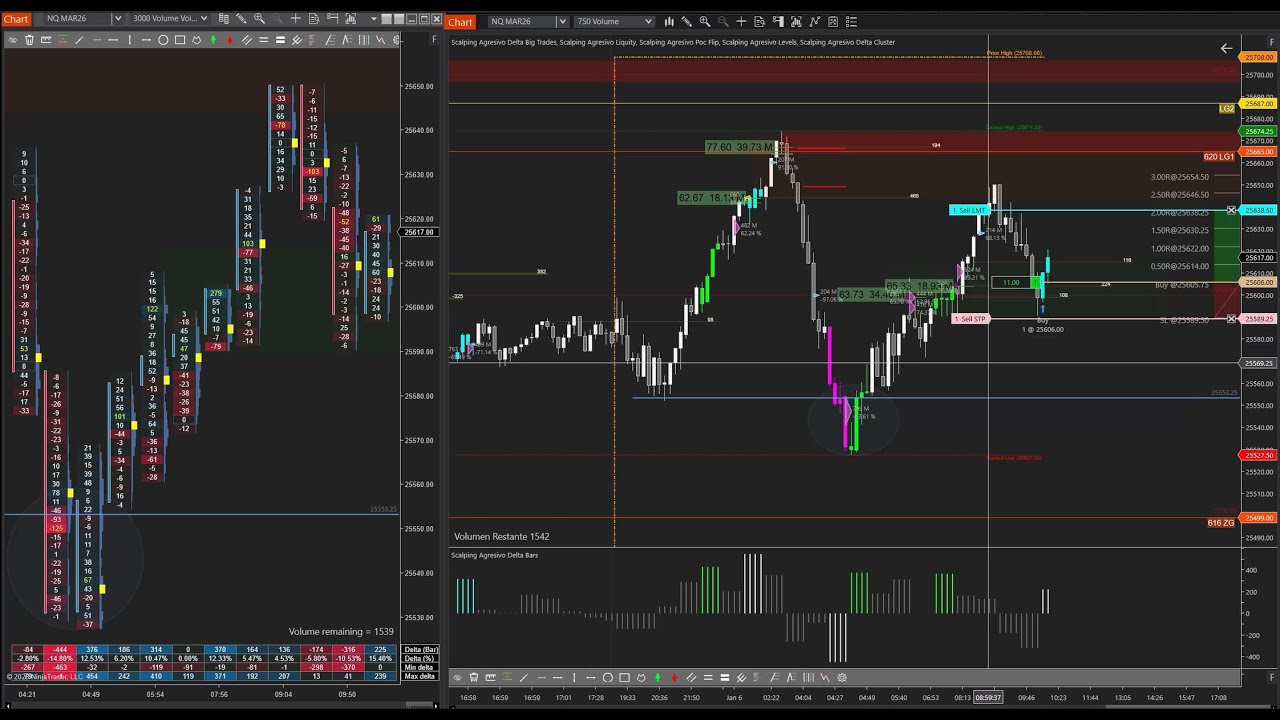
Task: Open Data Box in left chart toolbar
Action: (314, 19)
